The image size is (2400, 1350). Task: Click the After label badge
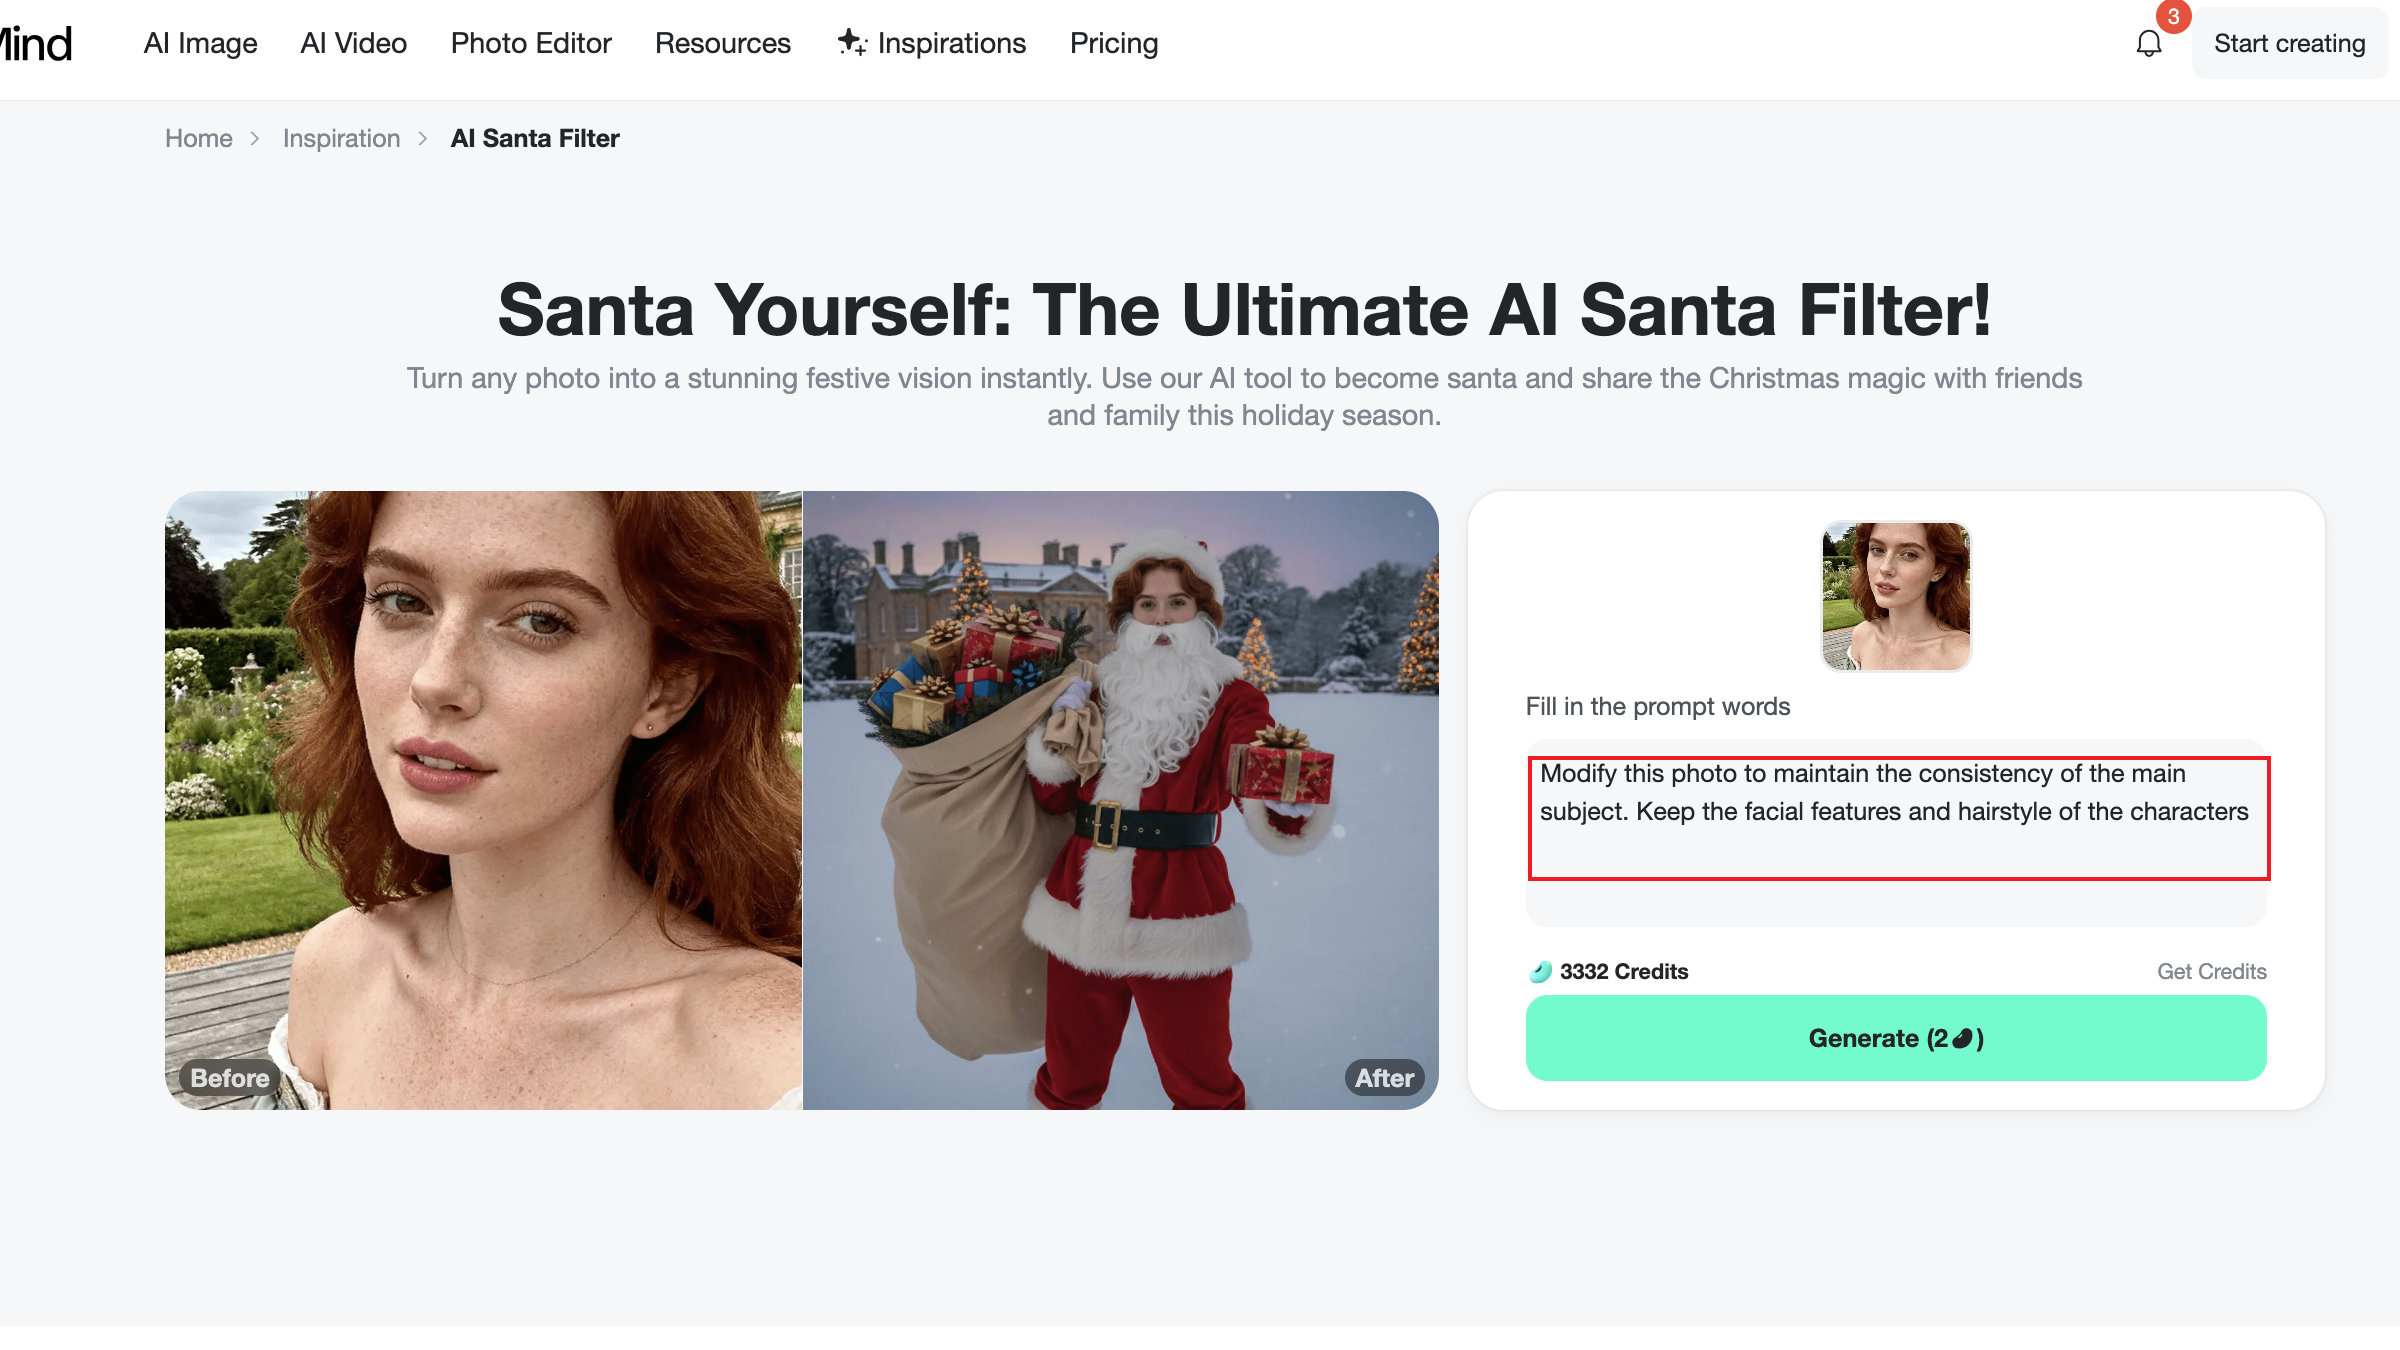(x=1384, y=1078)
